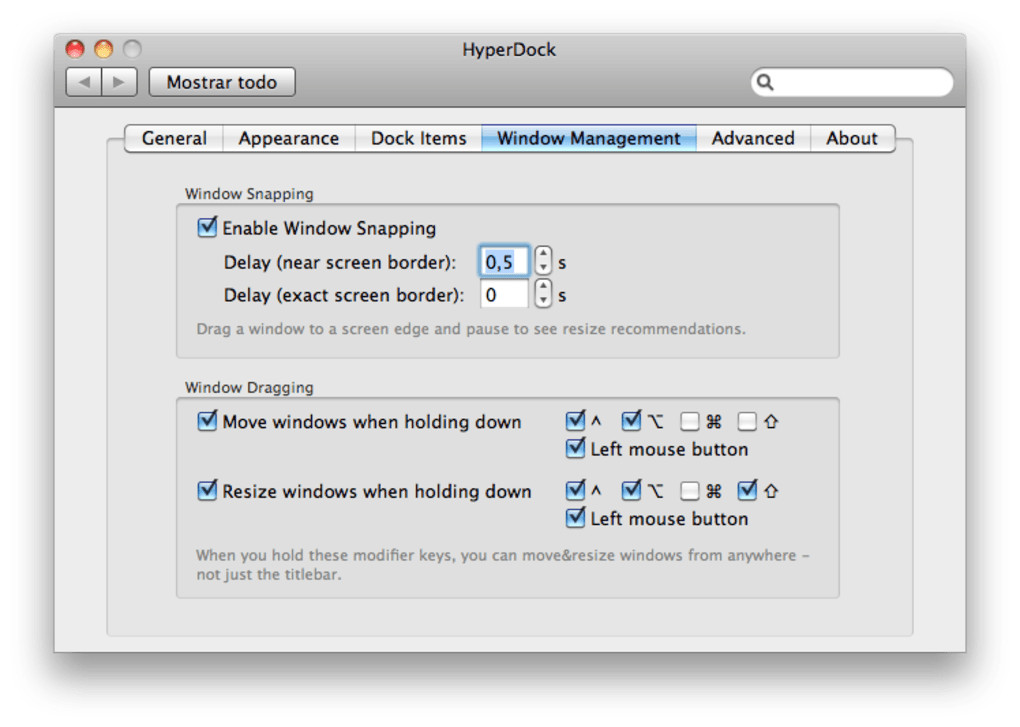The image size is (1020, 727).
Task: Toggle Move windows when holding down
Action: tap(207, 421)
